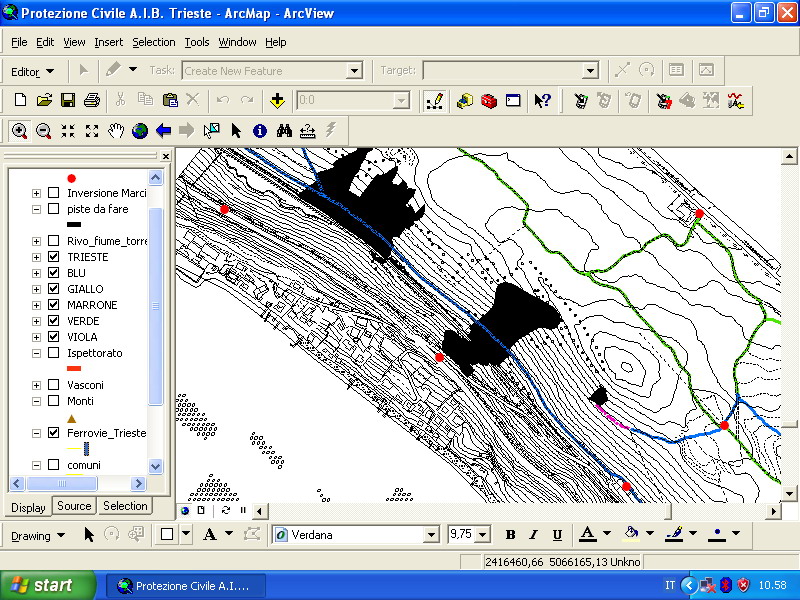The width and height of the screenshot is (800, 600).
Task: Click the fill color paint bucket
Action: (x=631, y=535)
